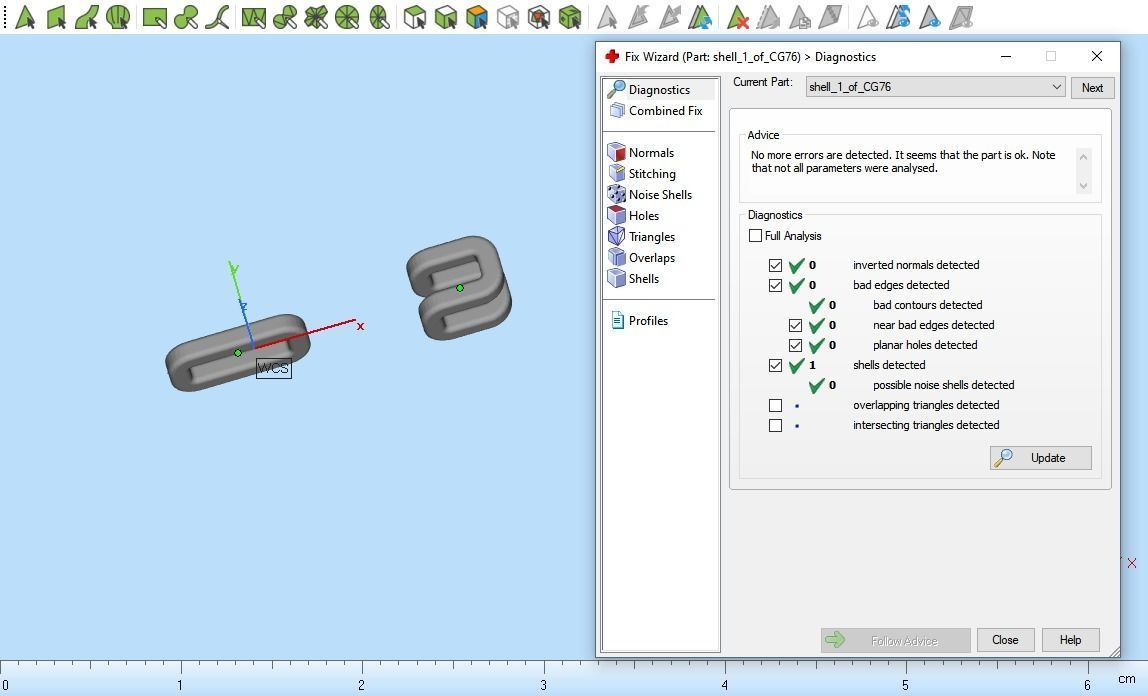Click the invert marked triangles icon
Image resolution: width=1148 pixels, height=696 pixels.
coord(700,17)
